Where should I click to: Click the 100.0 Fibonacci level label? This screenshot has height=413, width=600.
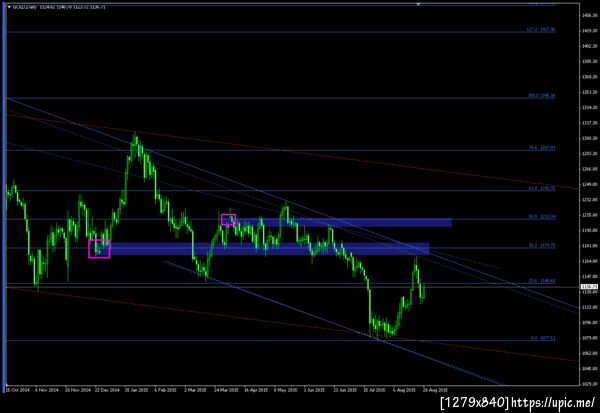[x=541, y=96]
